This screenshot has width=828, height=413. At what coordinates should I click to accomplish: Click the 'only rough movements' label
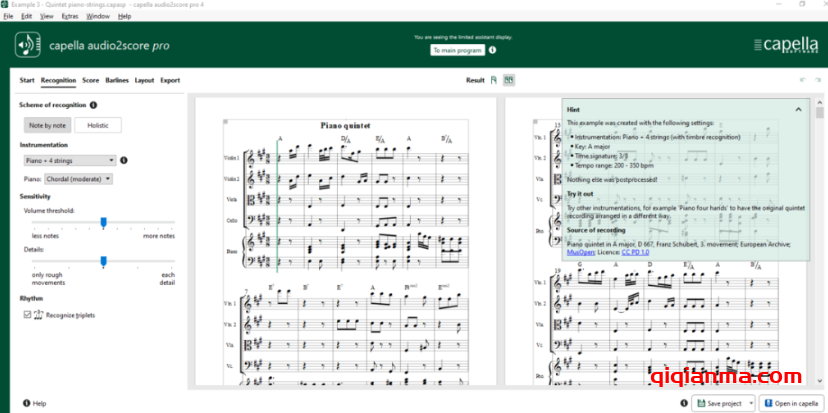47,279
